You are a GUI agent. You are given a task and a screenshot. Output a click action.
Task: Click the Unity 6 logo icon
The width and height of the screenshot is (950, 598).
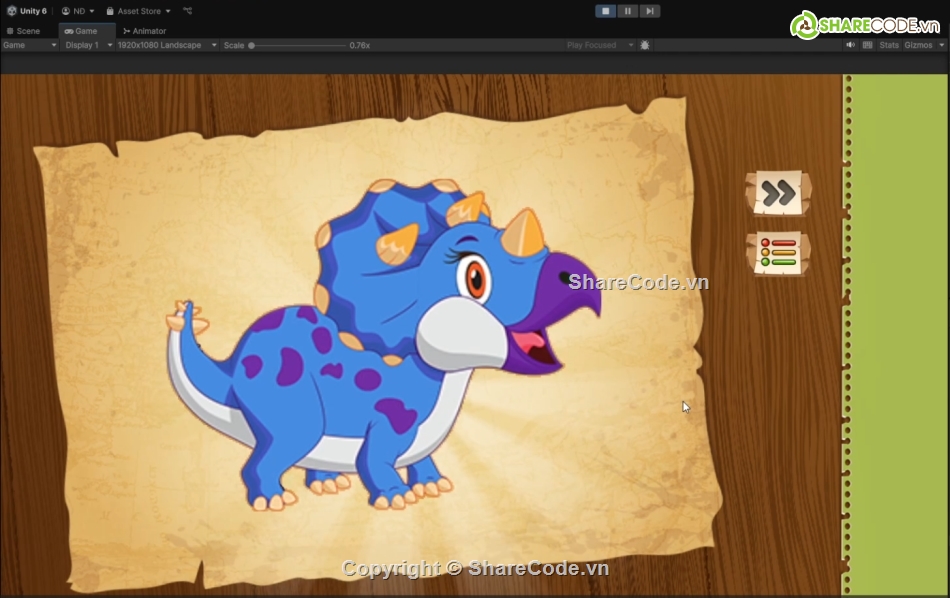[12, 11]
